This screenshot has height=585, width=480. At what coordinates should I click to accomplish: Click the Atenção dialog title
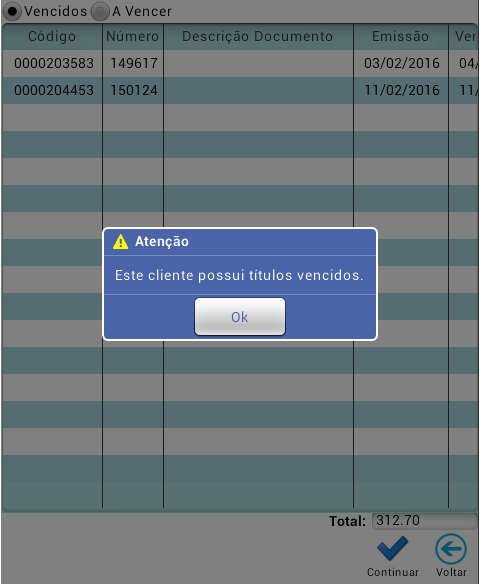162,241
